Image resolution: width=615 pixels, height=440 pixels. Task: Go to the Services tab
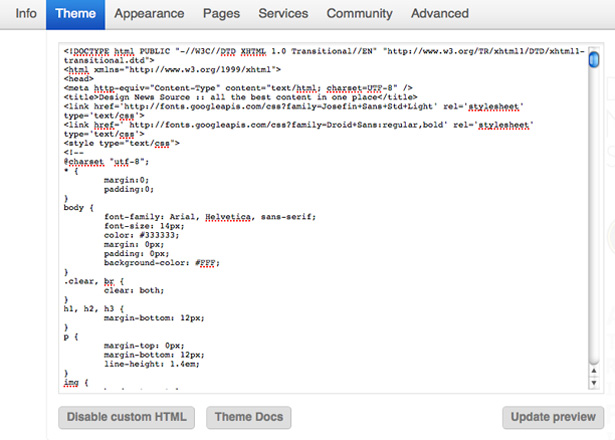[283, 14]
